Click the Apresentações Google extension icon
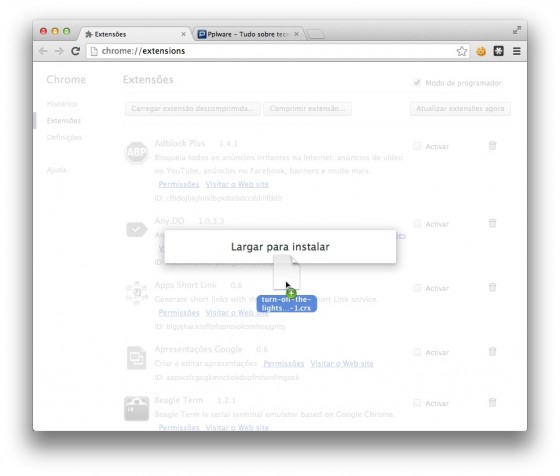The height and width of the screenshot is (476, 560). [x=136, y=357]
